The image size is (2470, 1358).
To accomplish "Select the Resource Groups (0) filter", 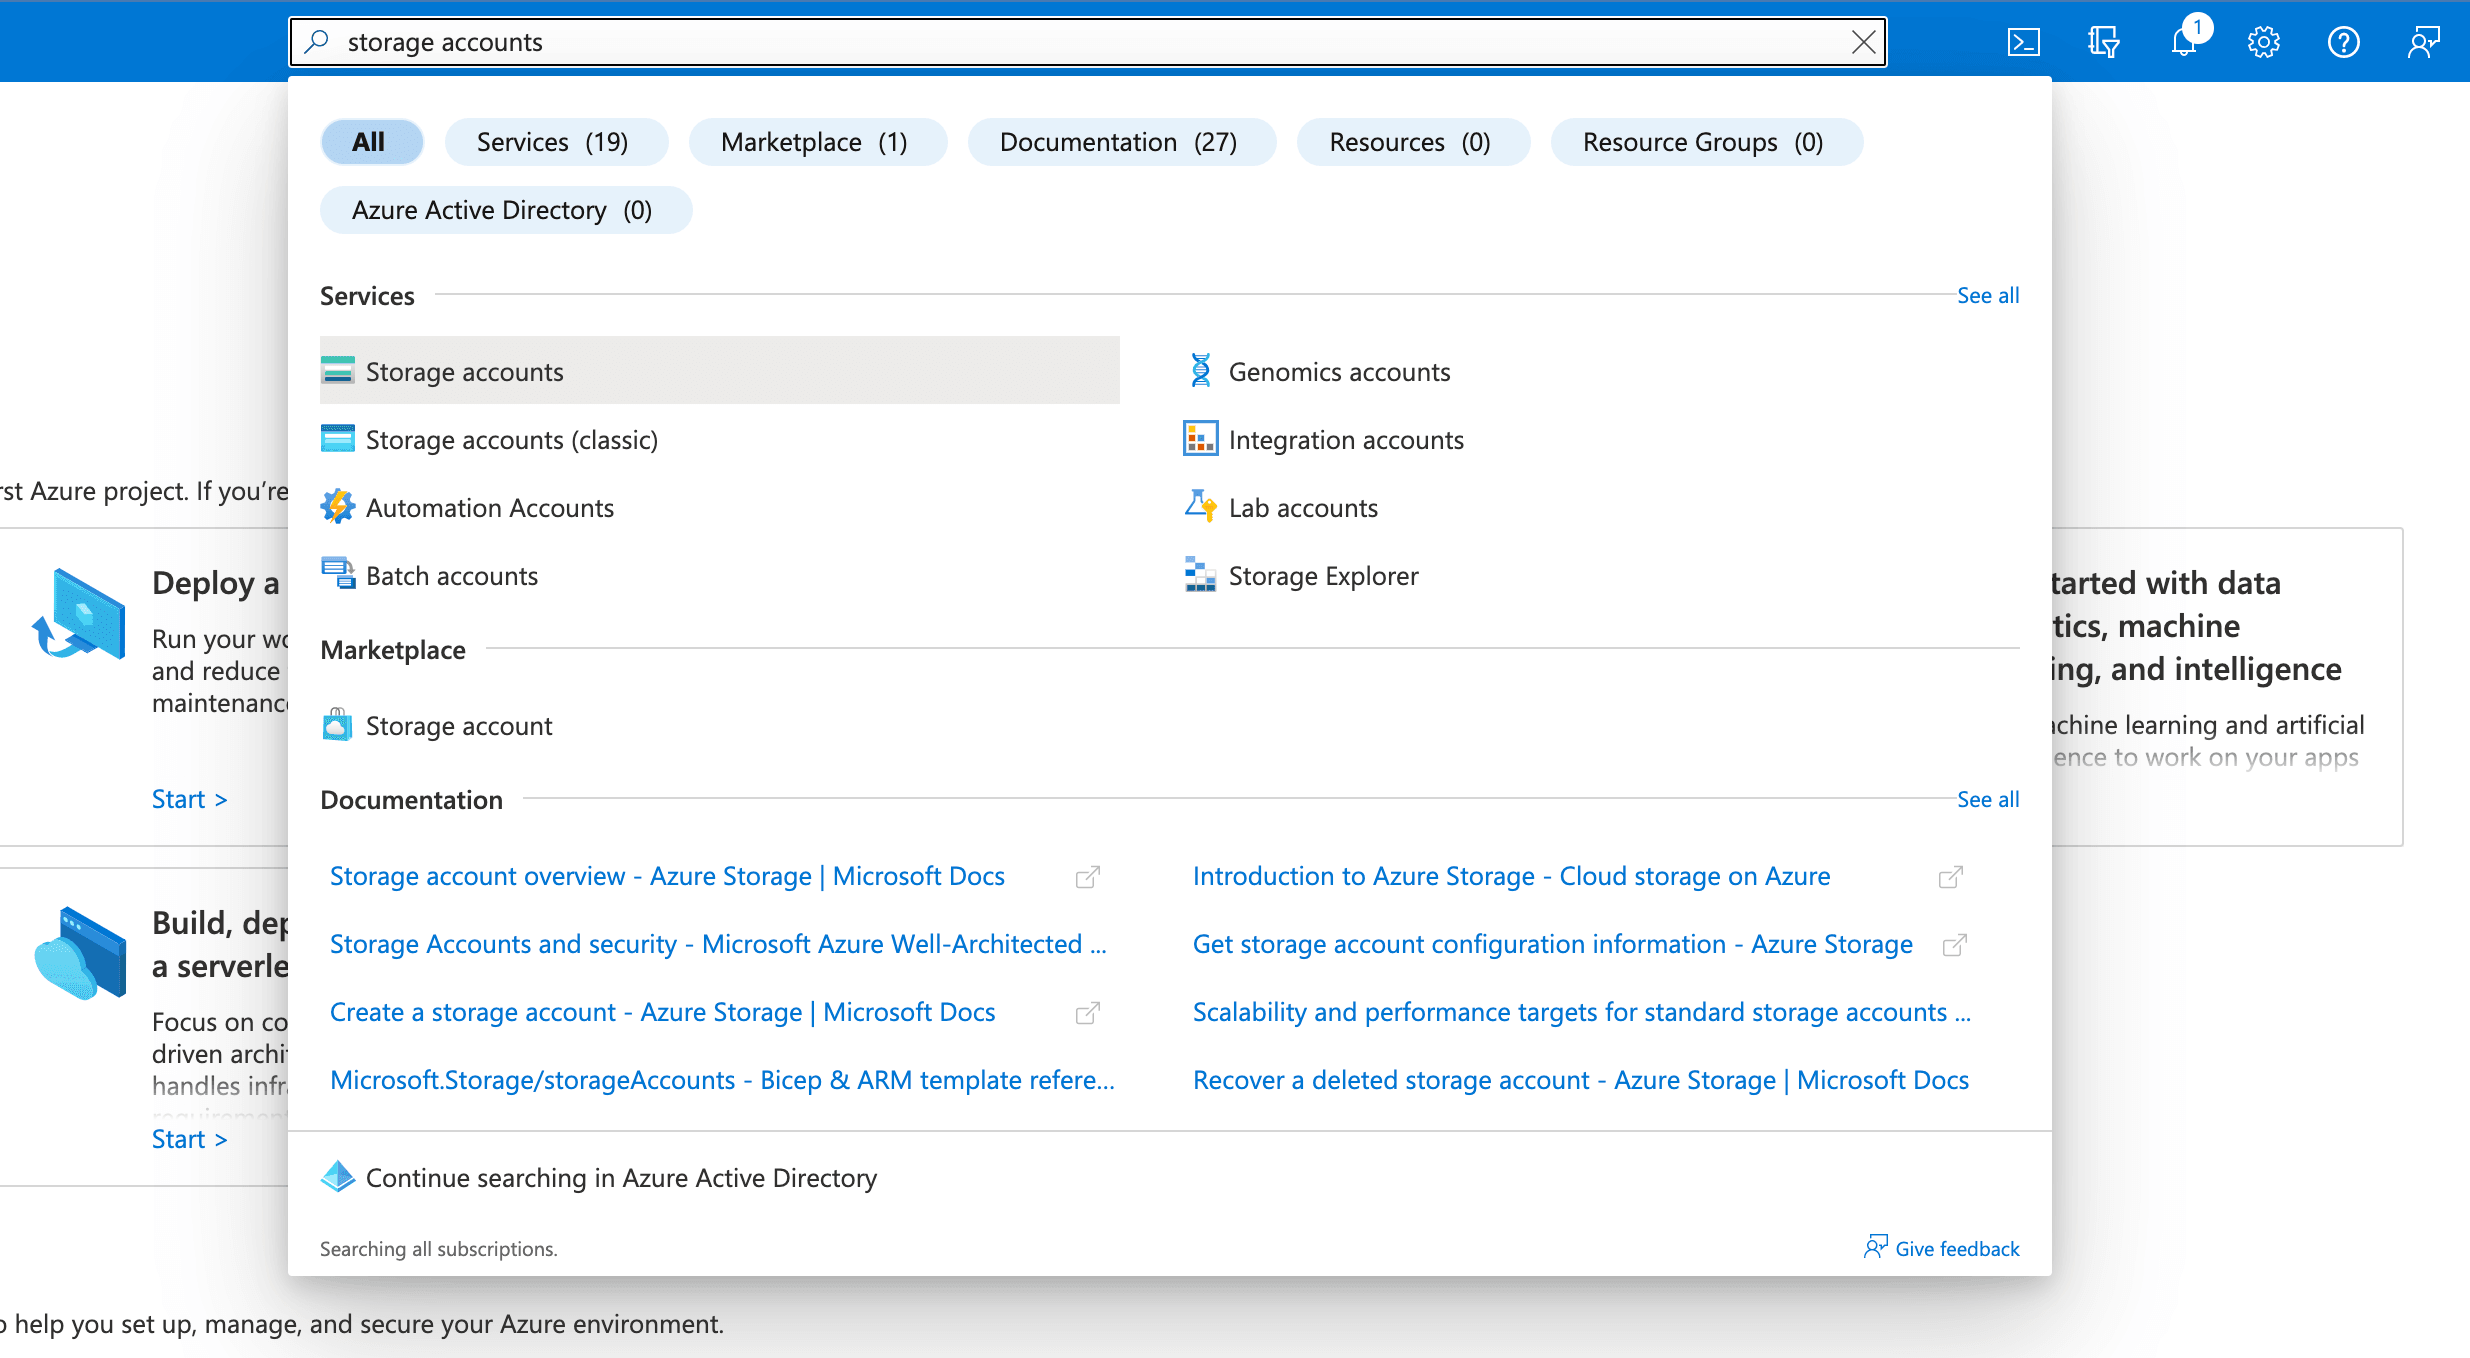I will coord(1702,142).
